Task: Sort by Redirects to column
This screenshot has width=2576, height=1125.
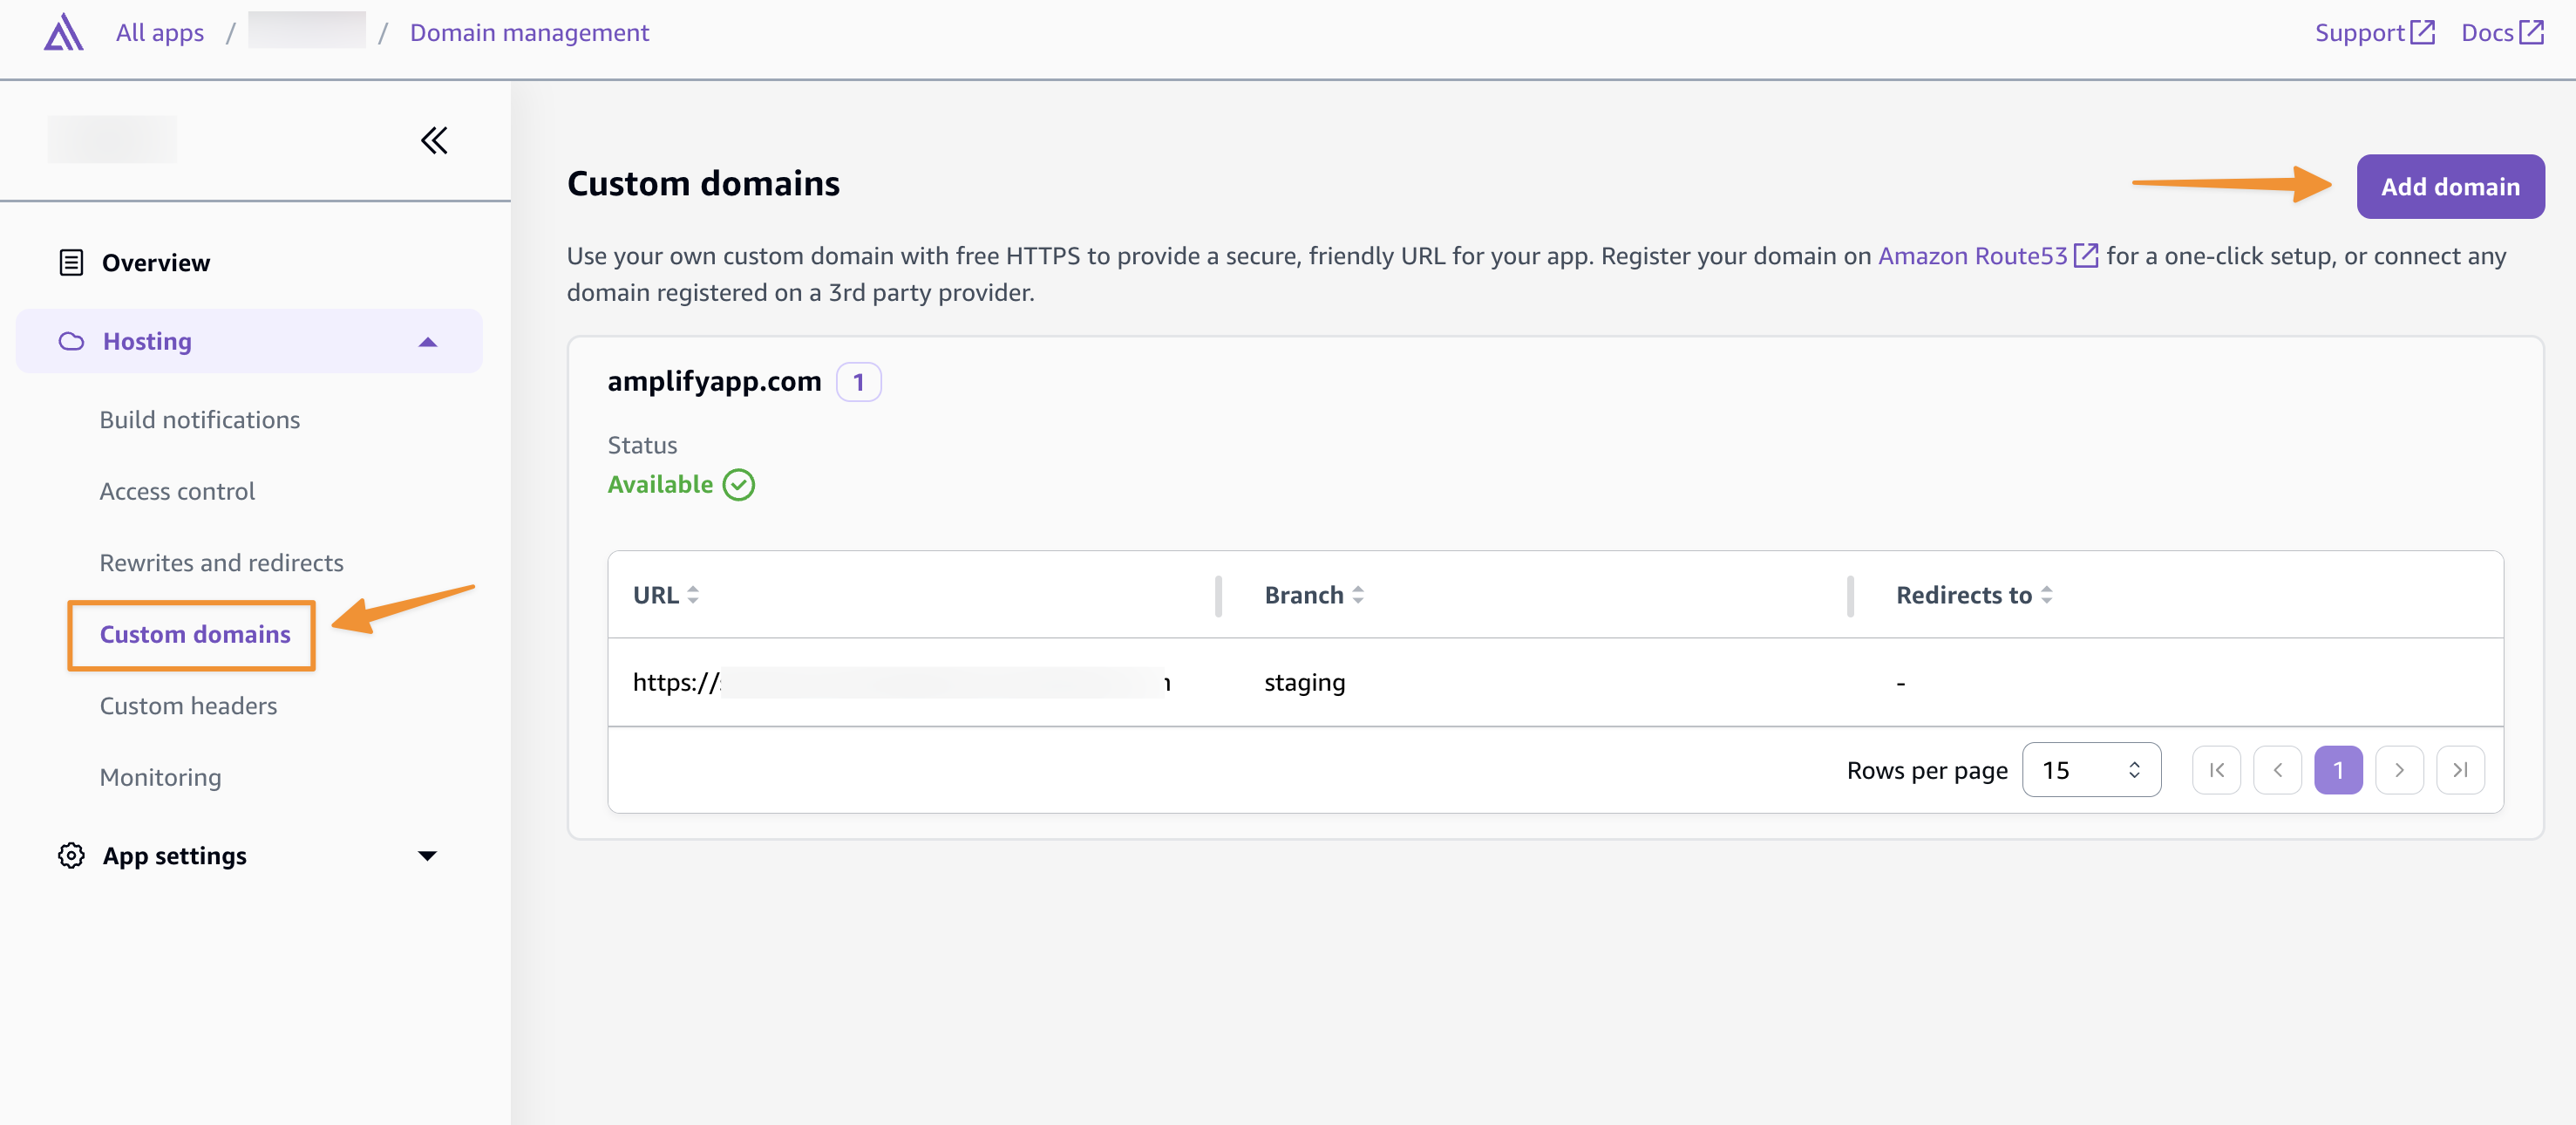Action: [x=2046, y=595]
